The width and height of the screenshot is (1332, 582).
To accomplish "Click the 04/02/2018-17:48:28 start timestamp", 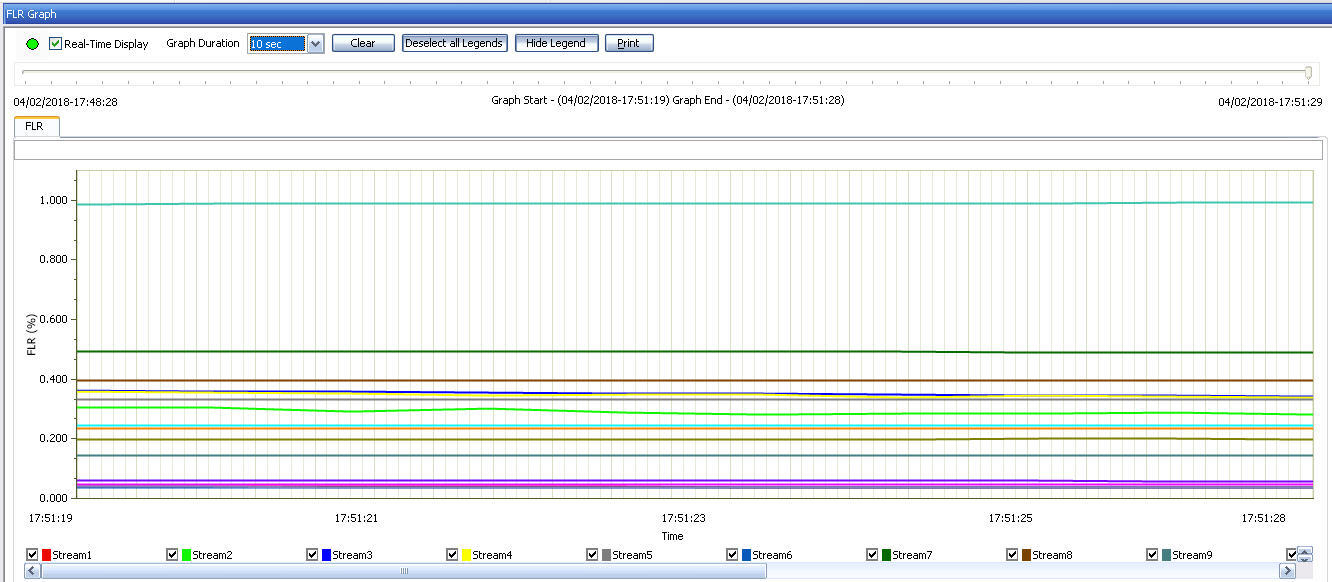I will coord(66,102).
